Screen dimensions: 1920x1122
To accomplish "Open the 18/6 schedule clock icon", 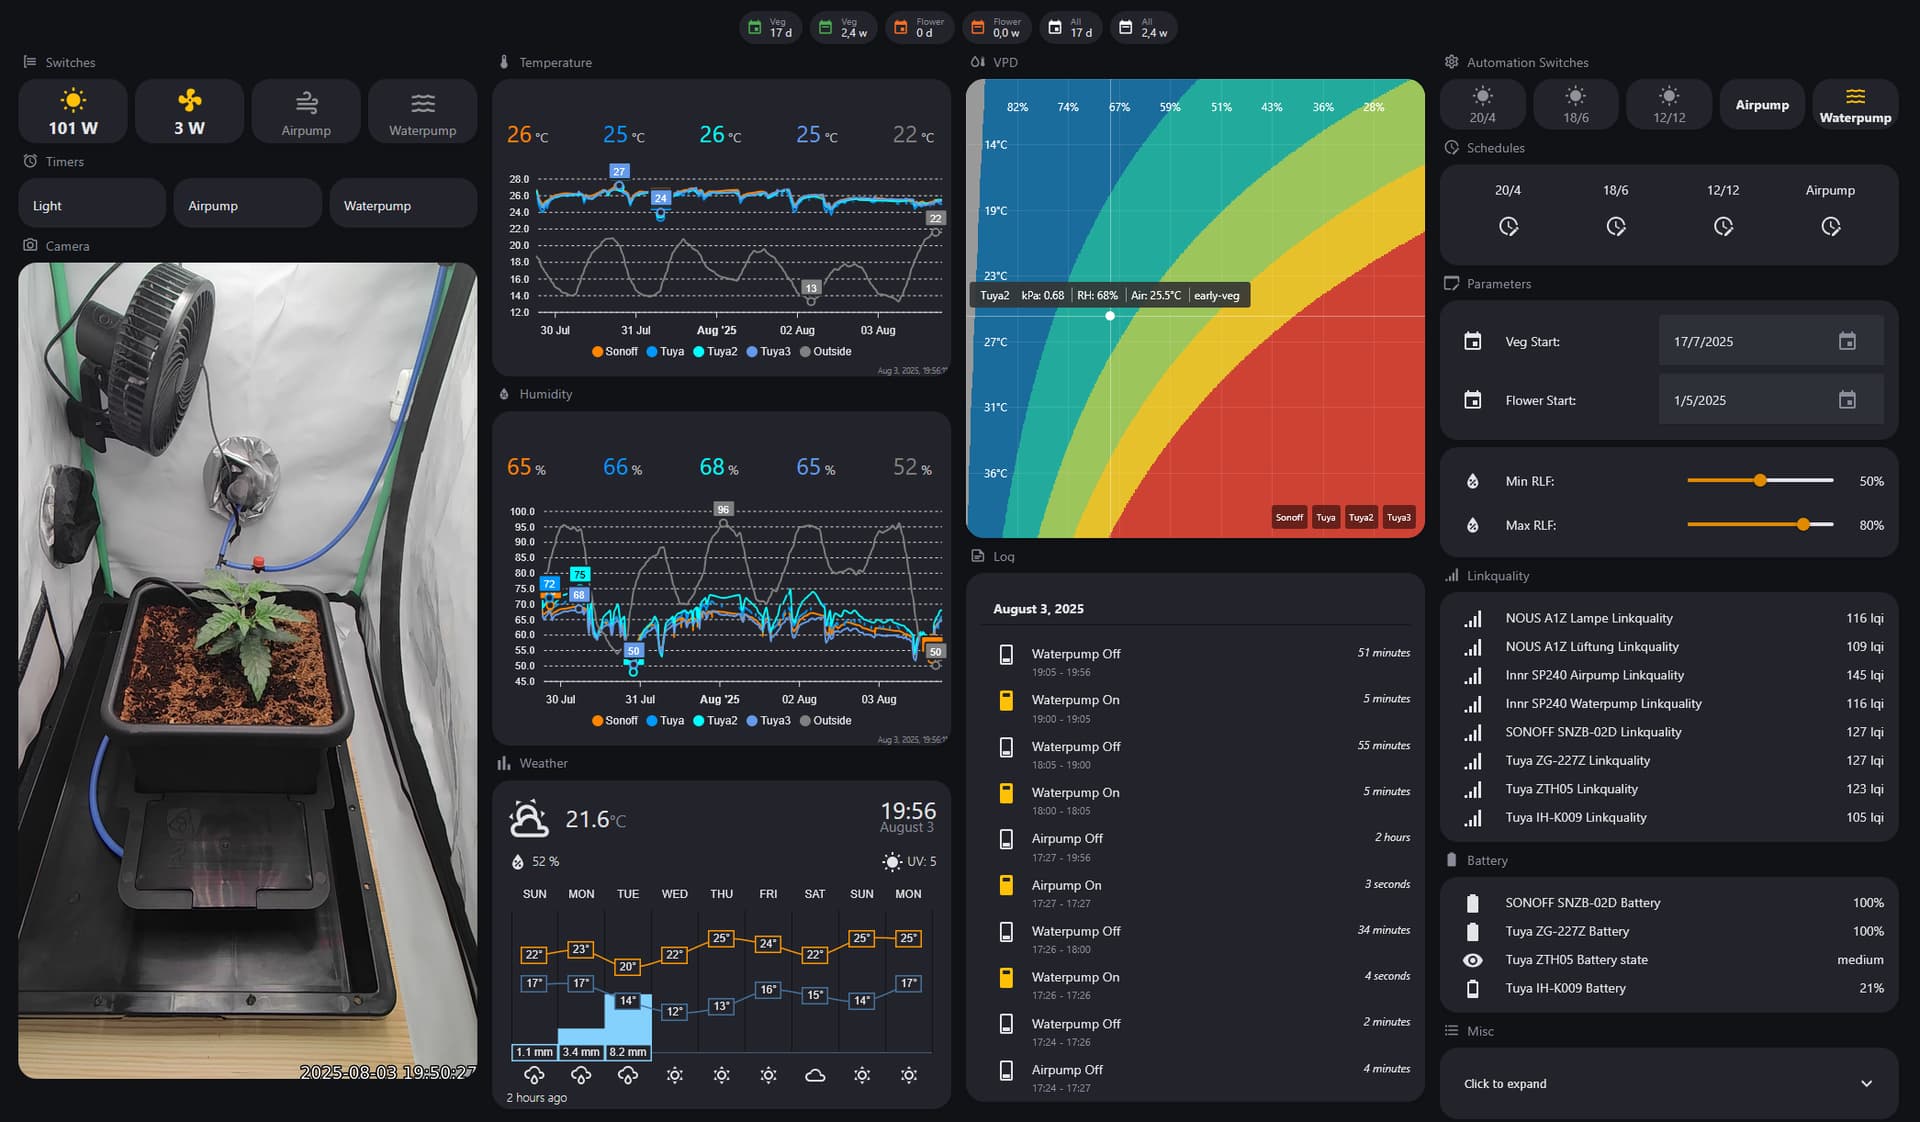I will (1615, 227).
